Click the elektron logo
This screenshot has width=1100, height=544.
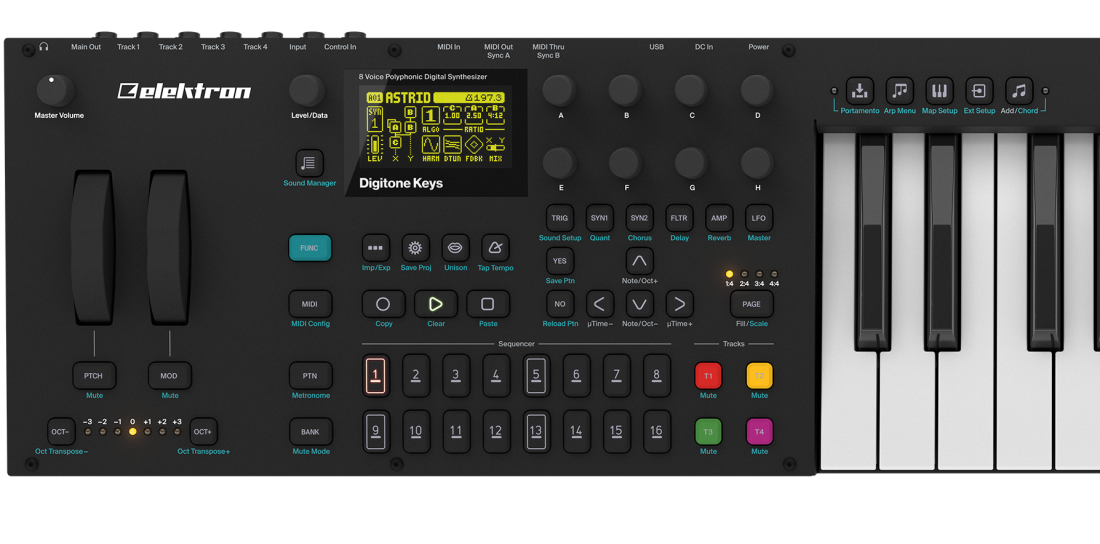(185, 91)
